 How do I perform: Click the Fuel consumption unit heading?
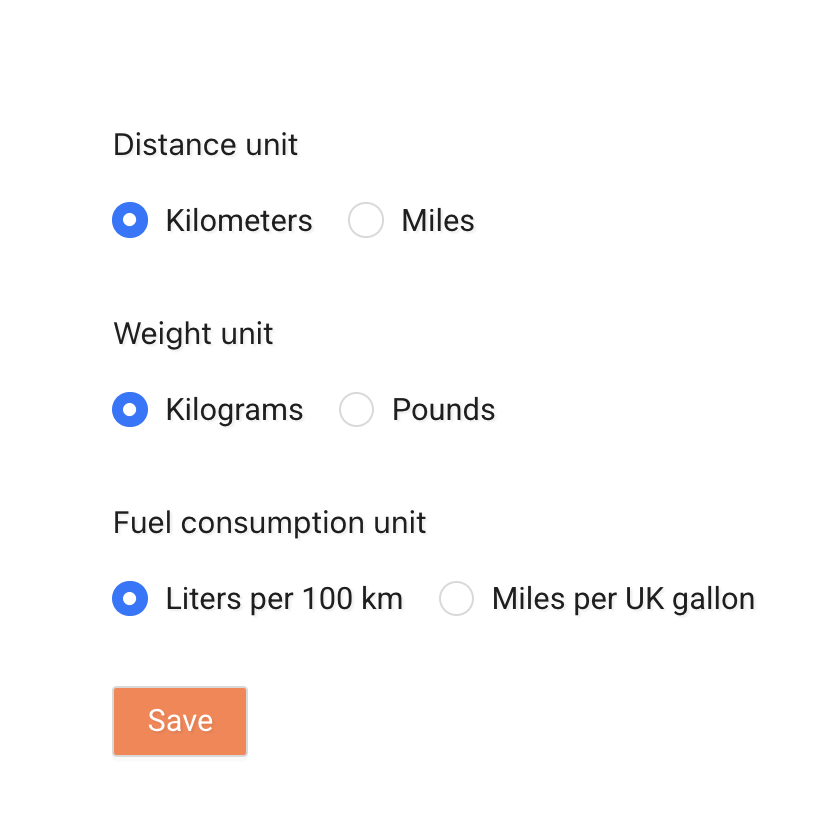coord(268,522)
